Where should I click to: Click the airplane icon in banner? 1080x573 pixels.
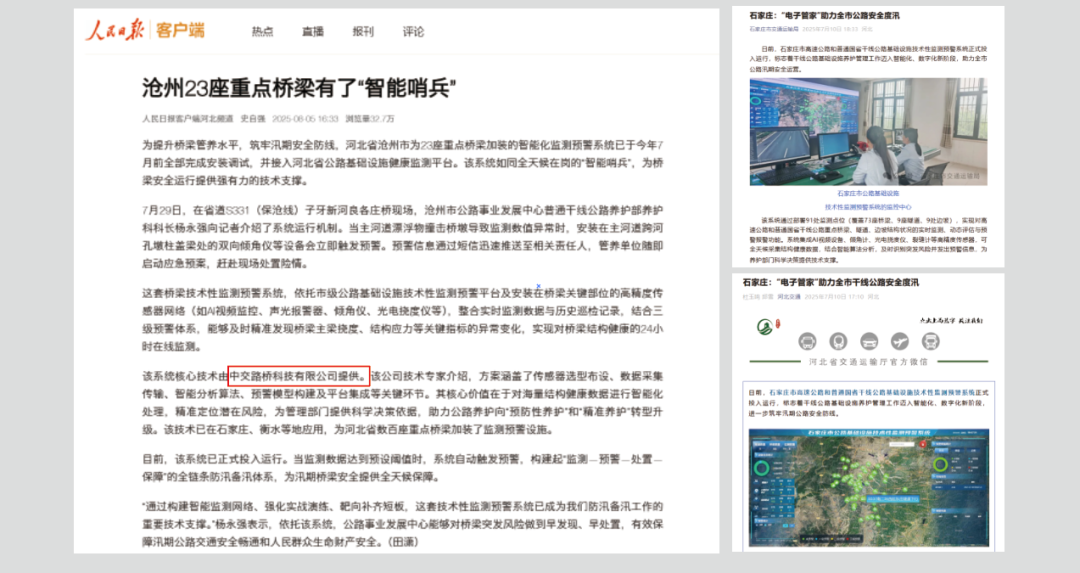tap(900, 341)
